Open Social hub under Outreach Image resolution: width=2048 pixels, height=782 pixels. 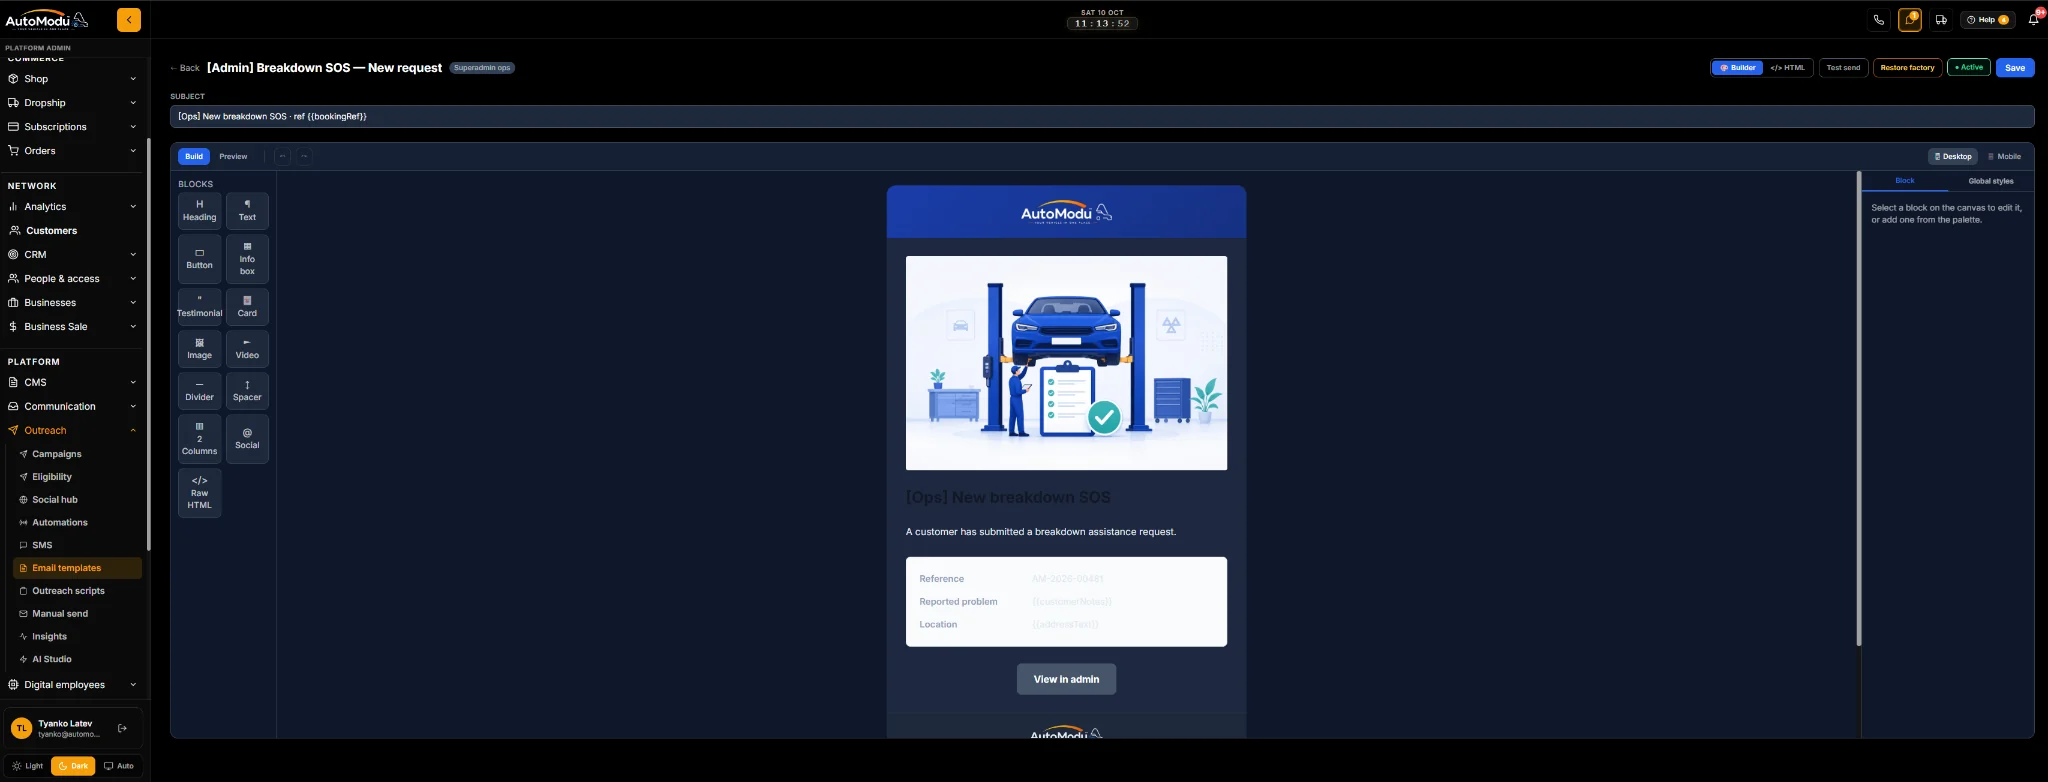(77, 500)
